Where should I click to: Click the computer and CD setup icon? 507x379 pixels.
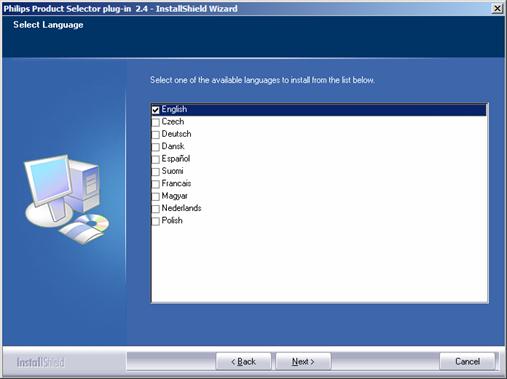[x=67, y=199]
